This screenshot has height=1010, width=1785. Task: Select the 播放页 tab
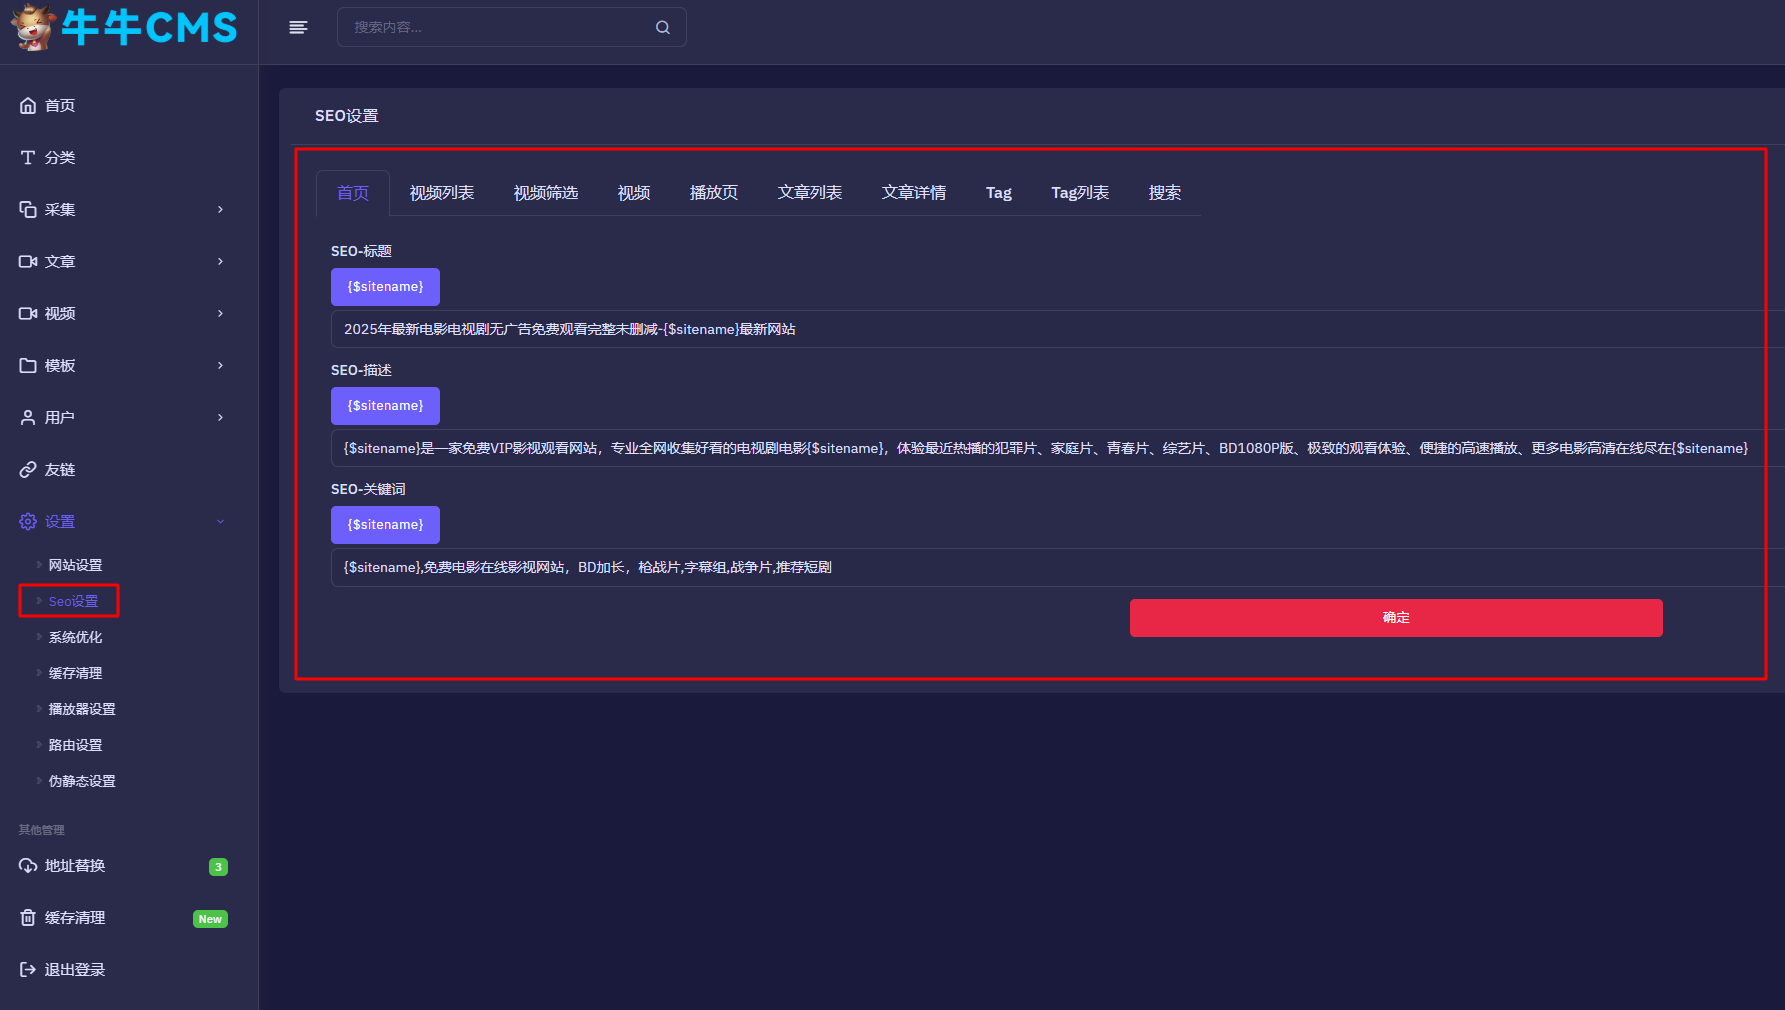point(713,193)
